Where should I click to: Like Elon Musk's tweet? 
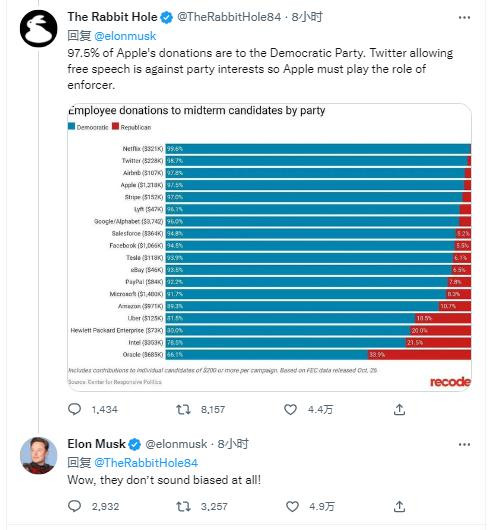tap(292, 506)
